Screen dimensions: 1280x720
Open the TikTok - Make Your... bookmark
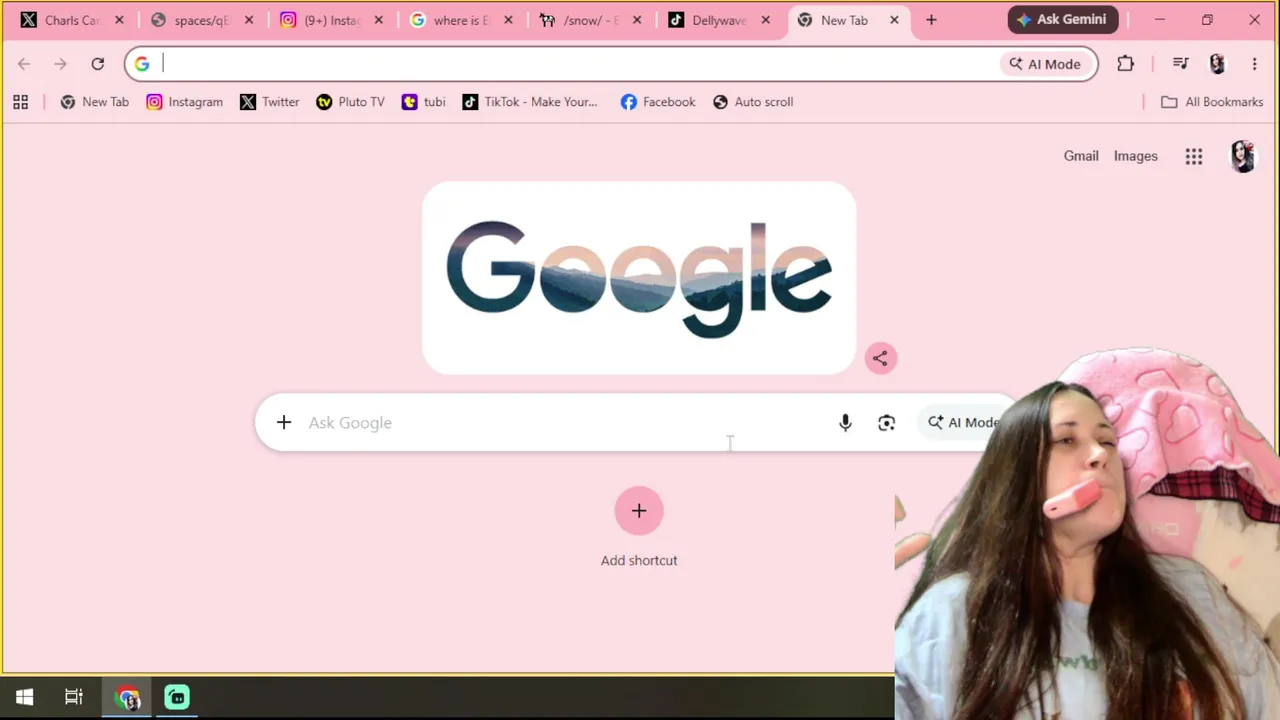pos(530,102)
